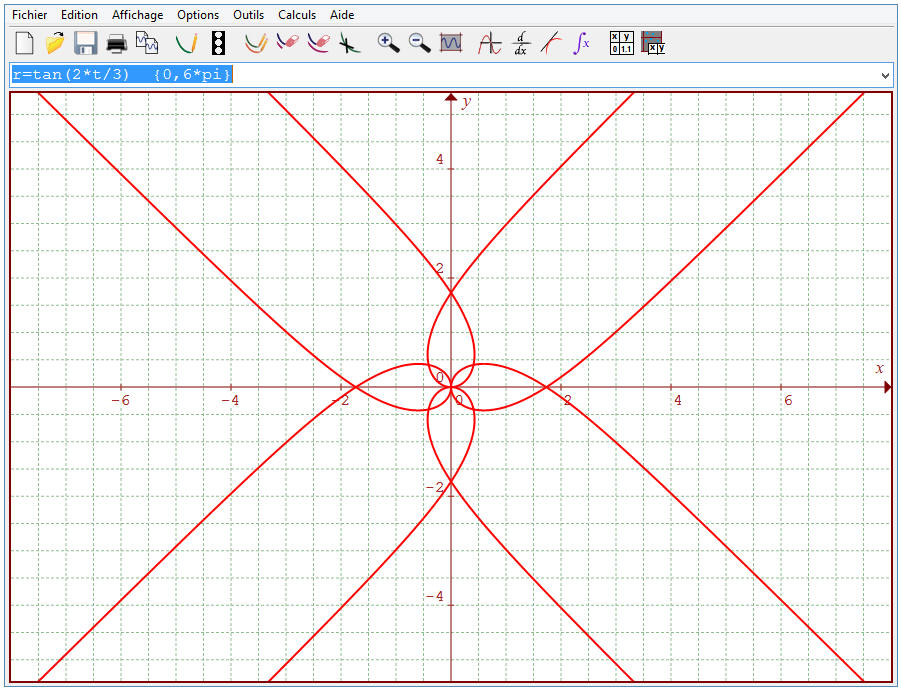Viewport: 901px width, 691px height.
Task: Zoom in with the plus magnifier
Action: 388,43
